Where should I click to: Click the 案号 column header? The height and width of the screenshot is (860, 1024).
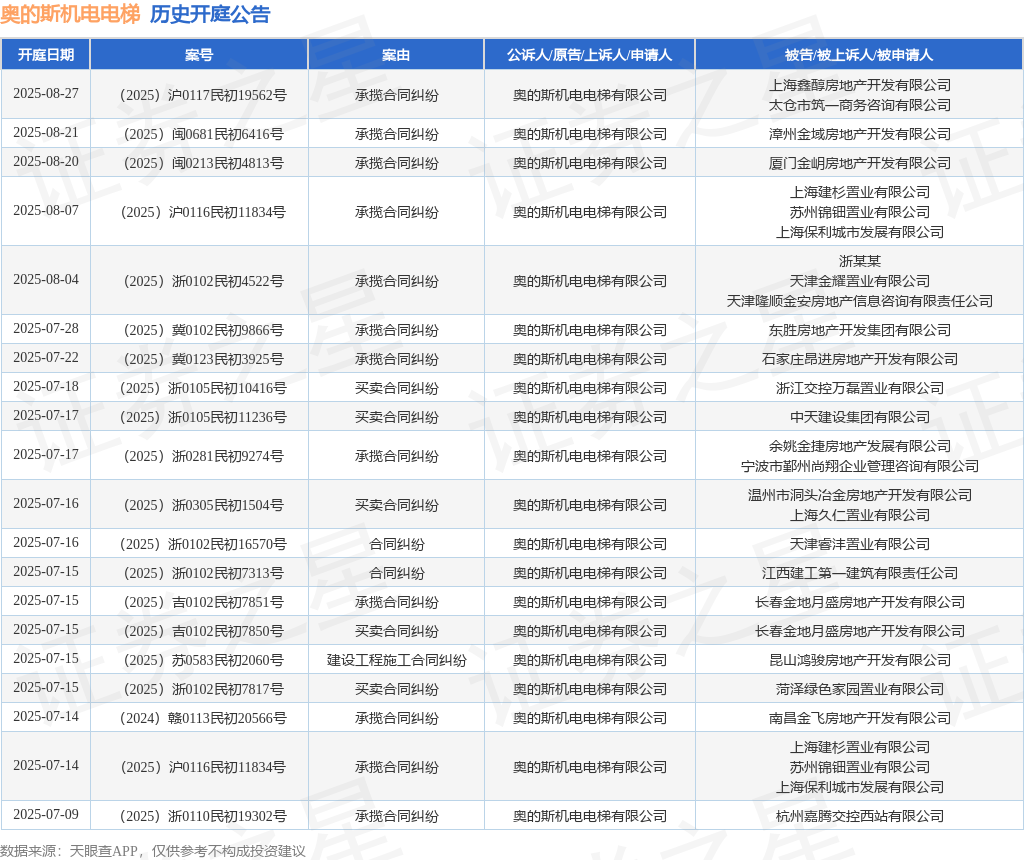pos(199,55)
